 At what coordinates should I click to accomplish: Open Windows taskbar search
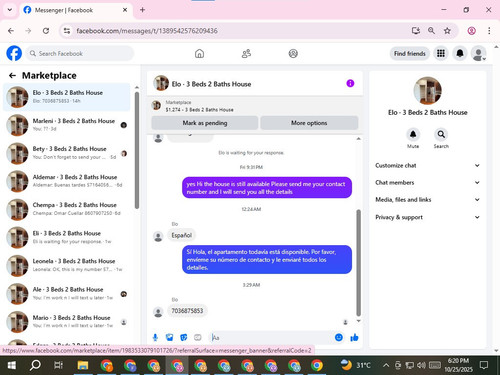(35, 365)
